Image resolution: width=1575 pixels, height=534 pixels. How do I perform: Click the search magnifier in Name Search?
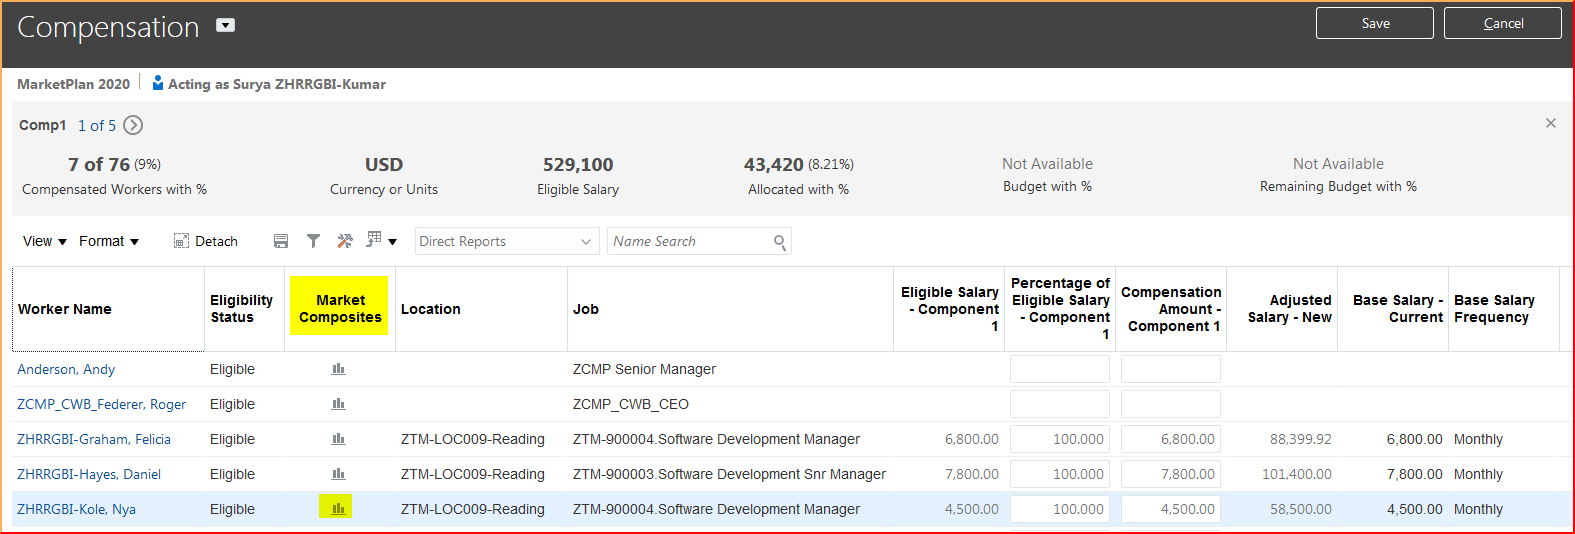tap(780, 242)
